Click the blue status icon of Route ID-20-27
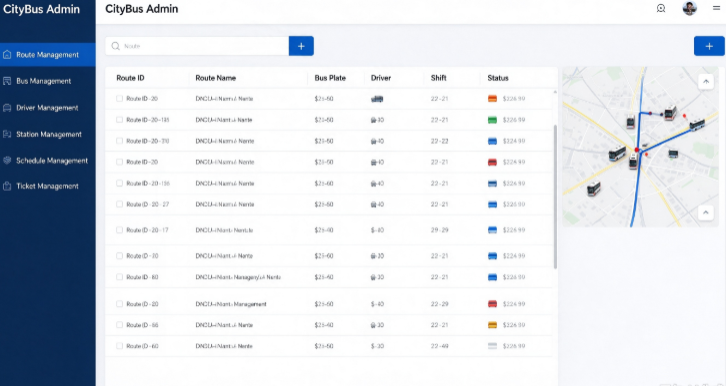Image resolution: width=726 pixels, height=386 pixels. 493,204
